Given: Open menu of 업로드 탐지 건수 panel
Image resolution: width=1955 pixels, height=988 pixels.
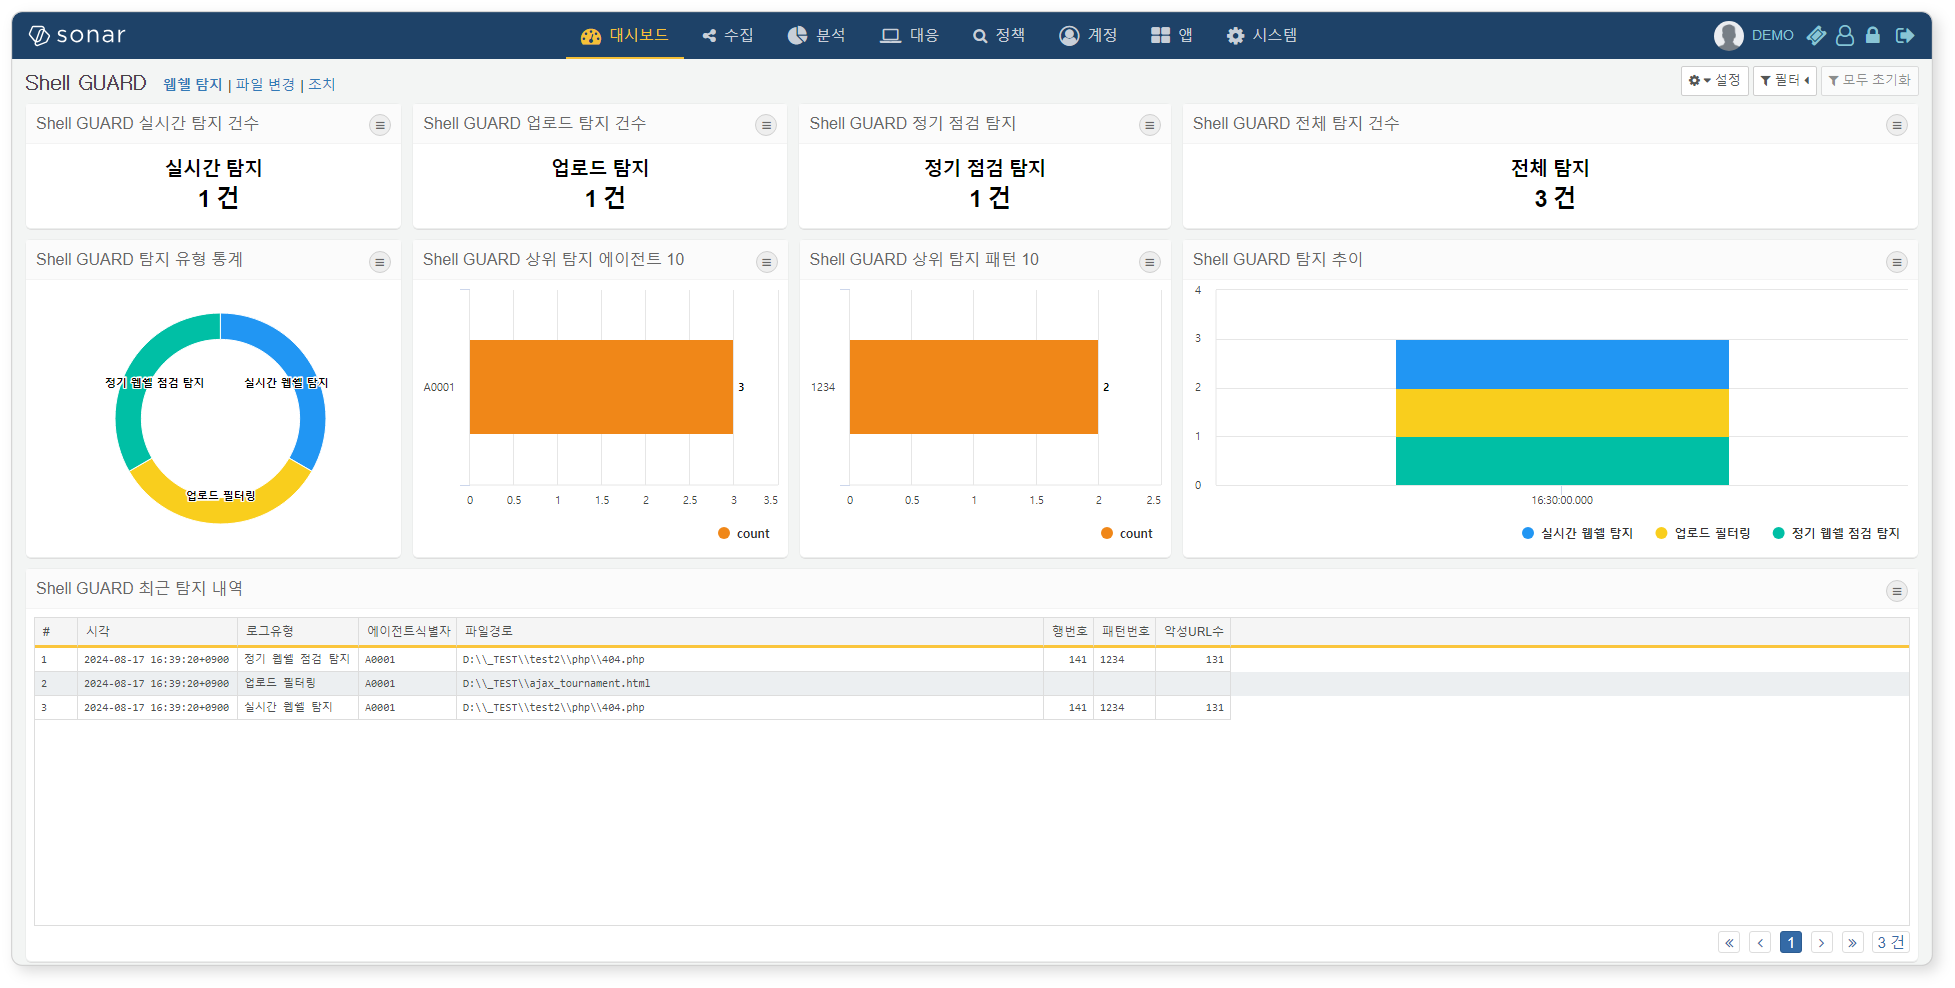Looking at the screenshot, I should click(766, 125).
